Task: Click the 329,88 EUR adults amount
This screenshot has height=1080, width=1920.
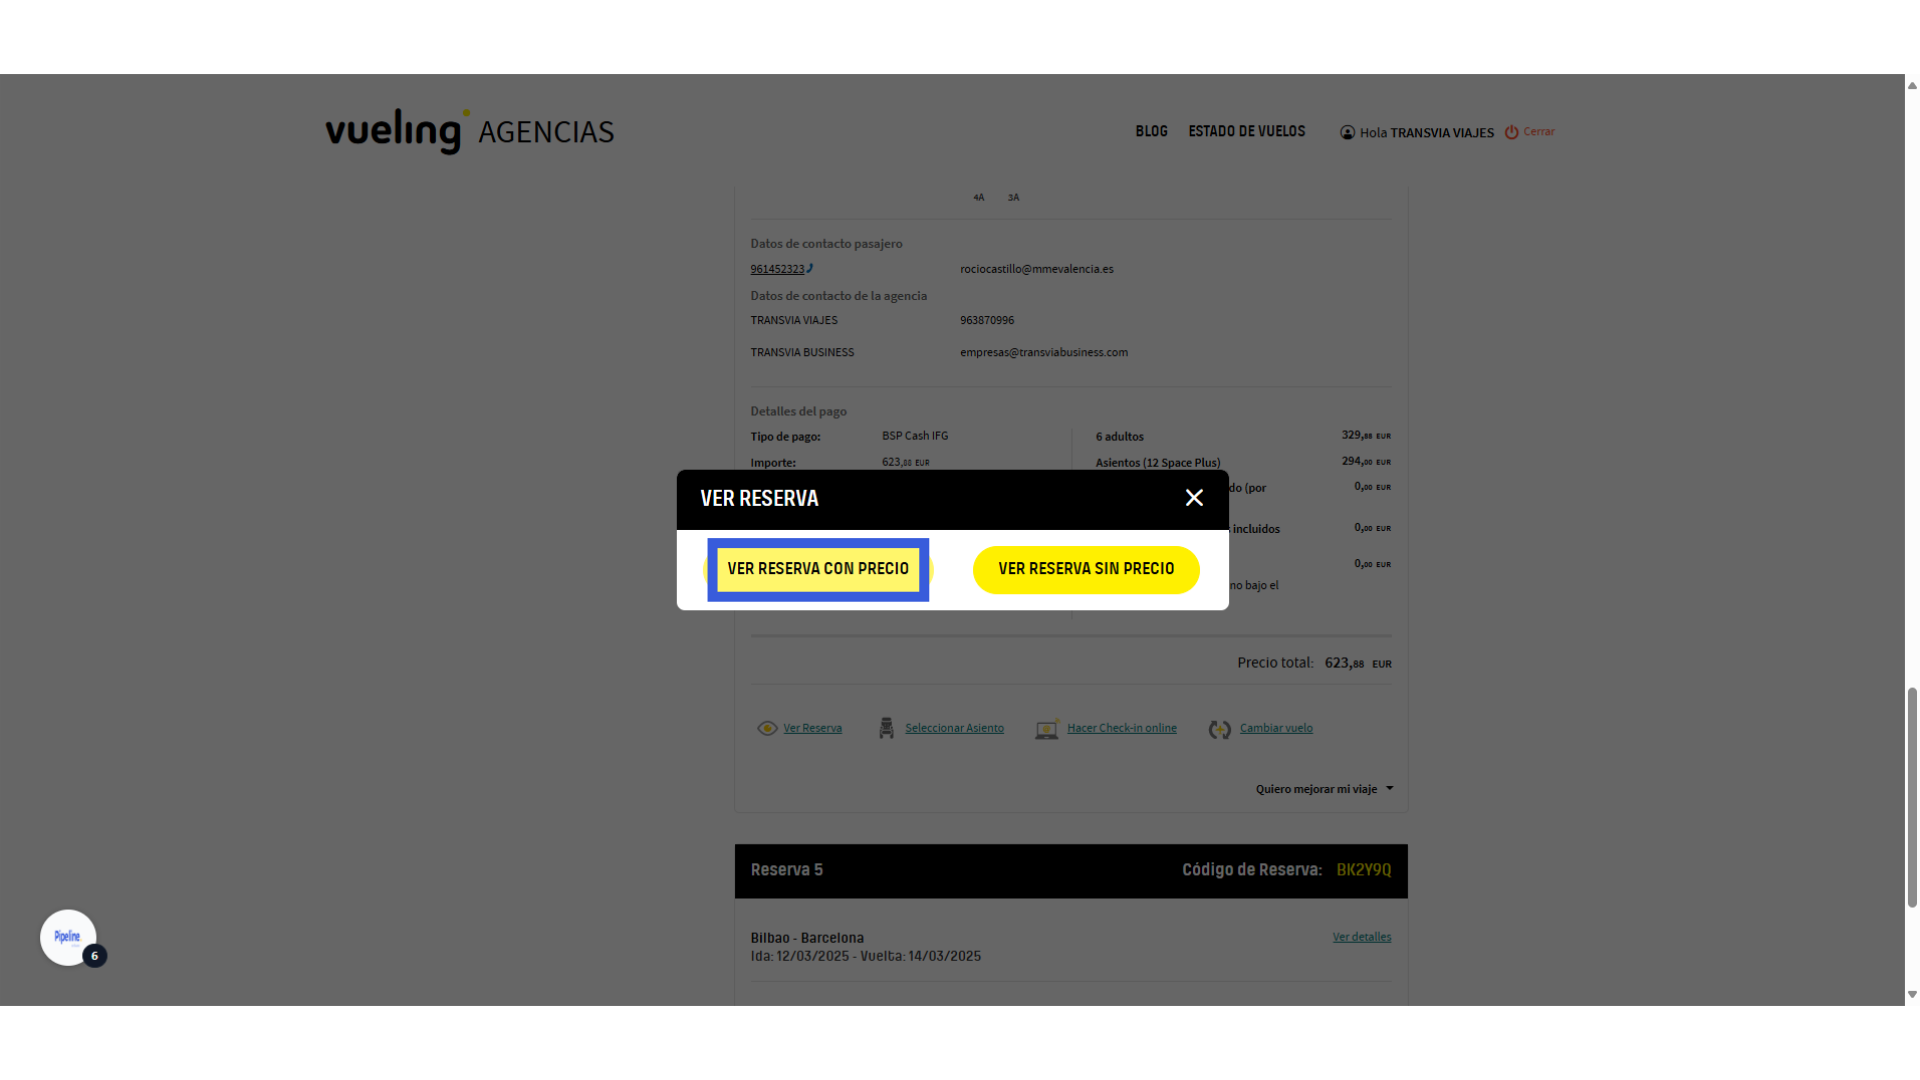Action: click(1366, 435)
